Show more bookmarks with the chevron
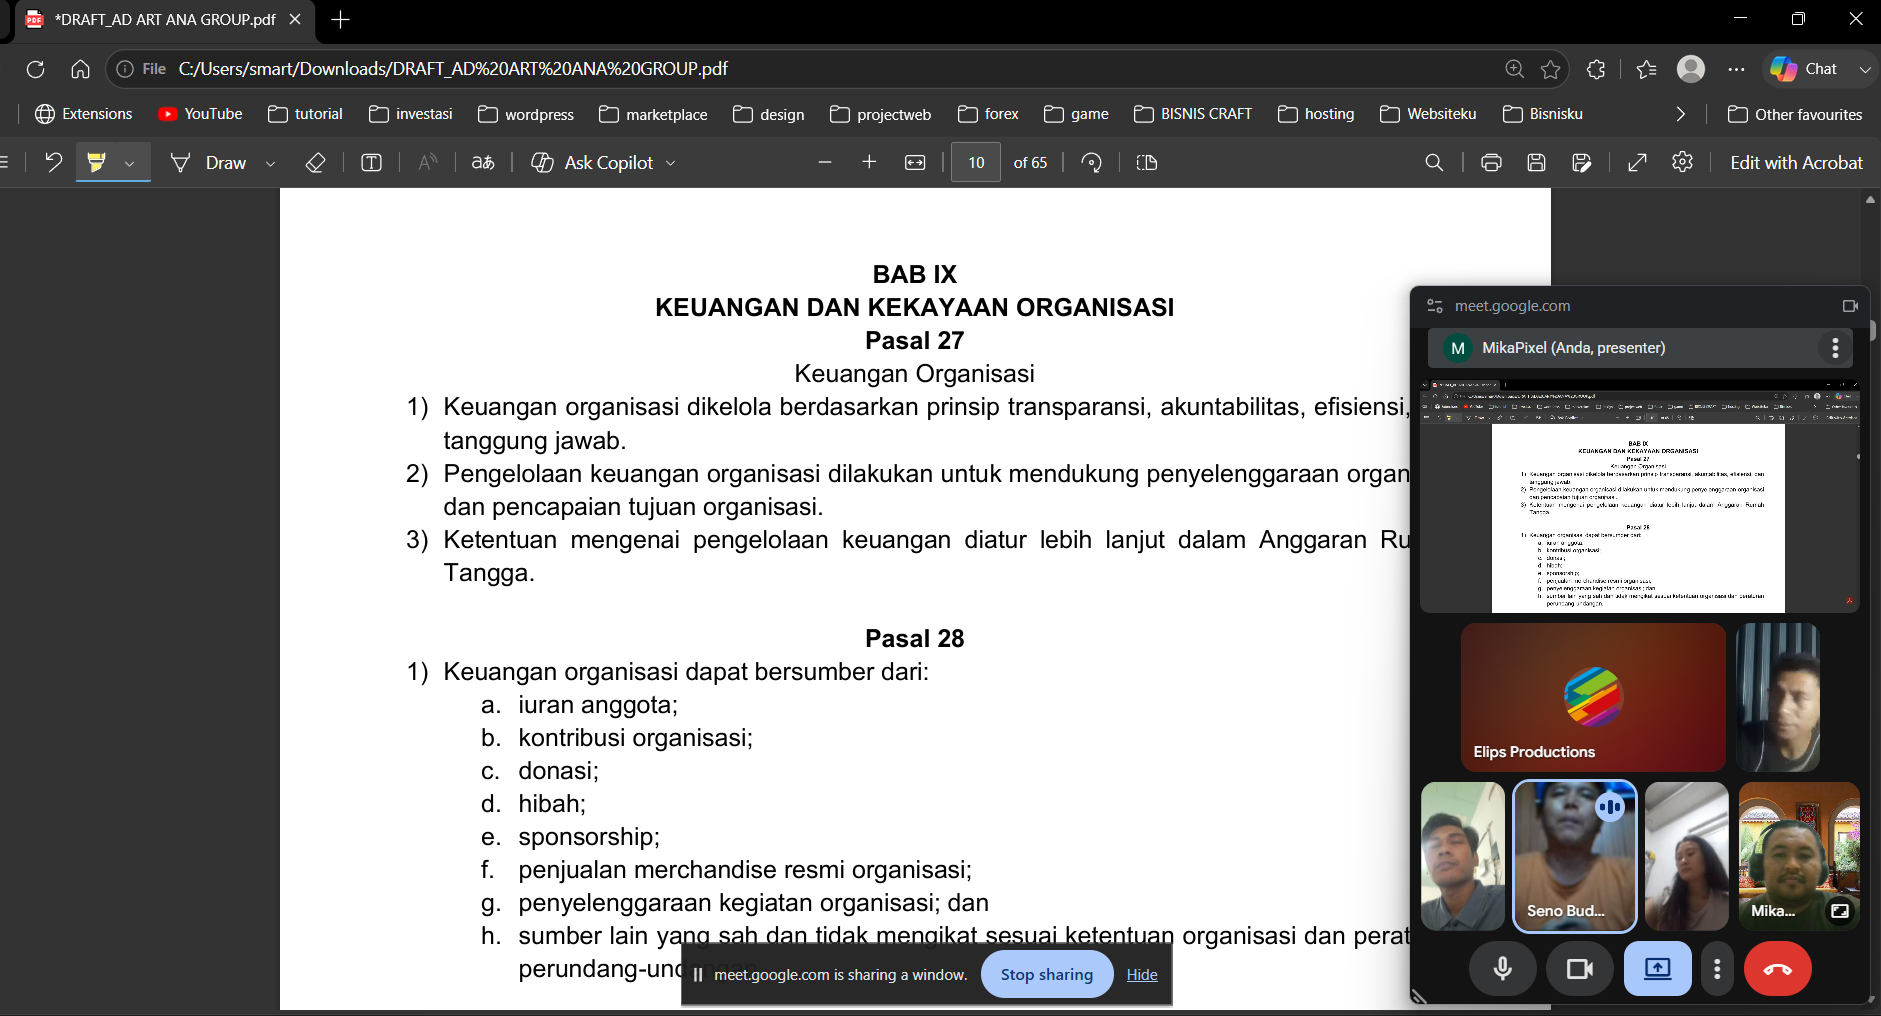This screenshot has width=1881, height=1016. pos(1680,114)
